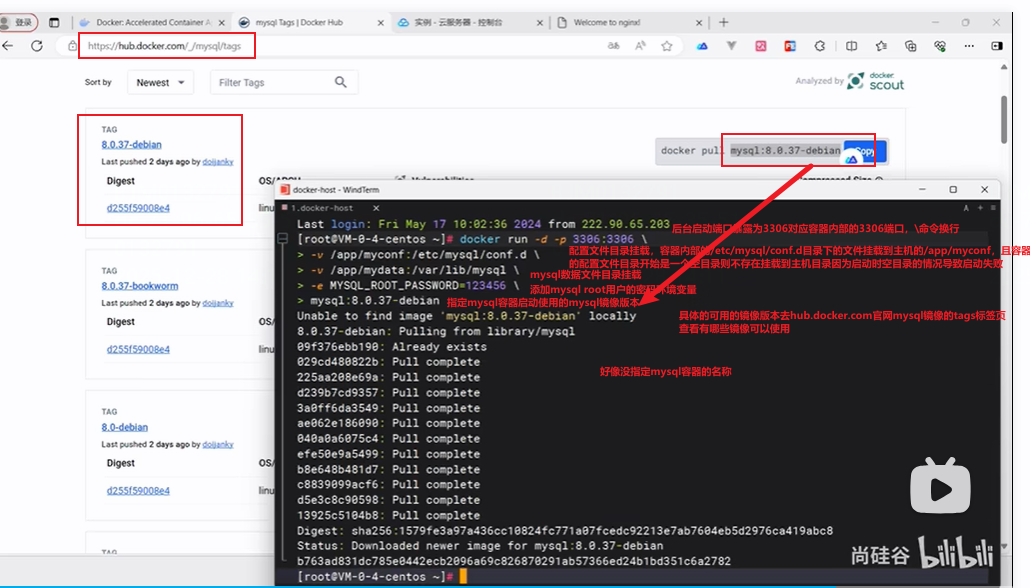Open the Sort by Newest dropdown
This screenshot has width=1030, height=588.
160,83
